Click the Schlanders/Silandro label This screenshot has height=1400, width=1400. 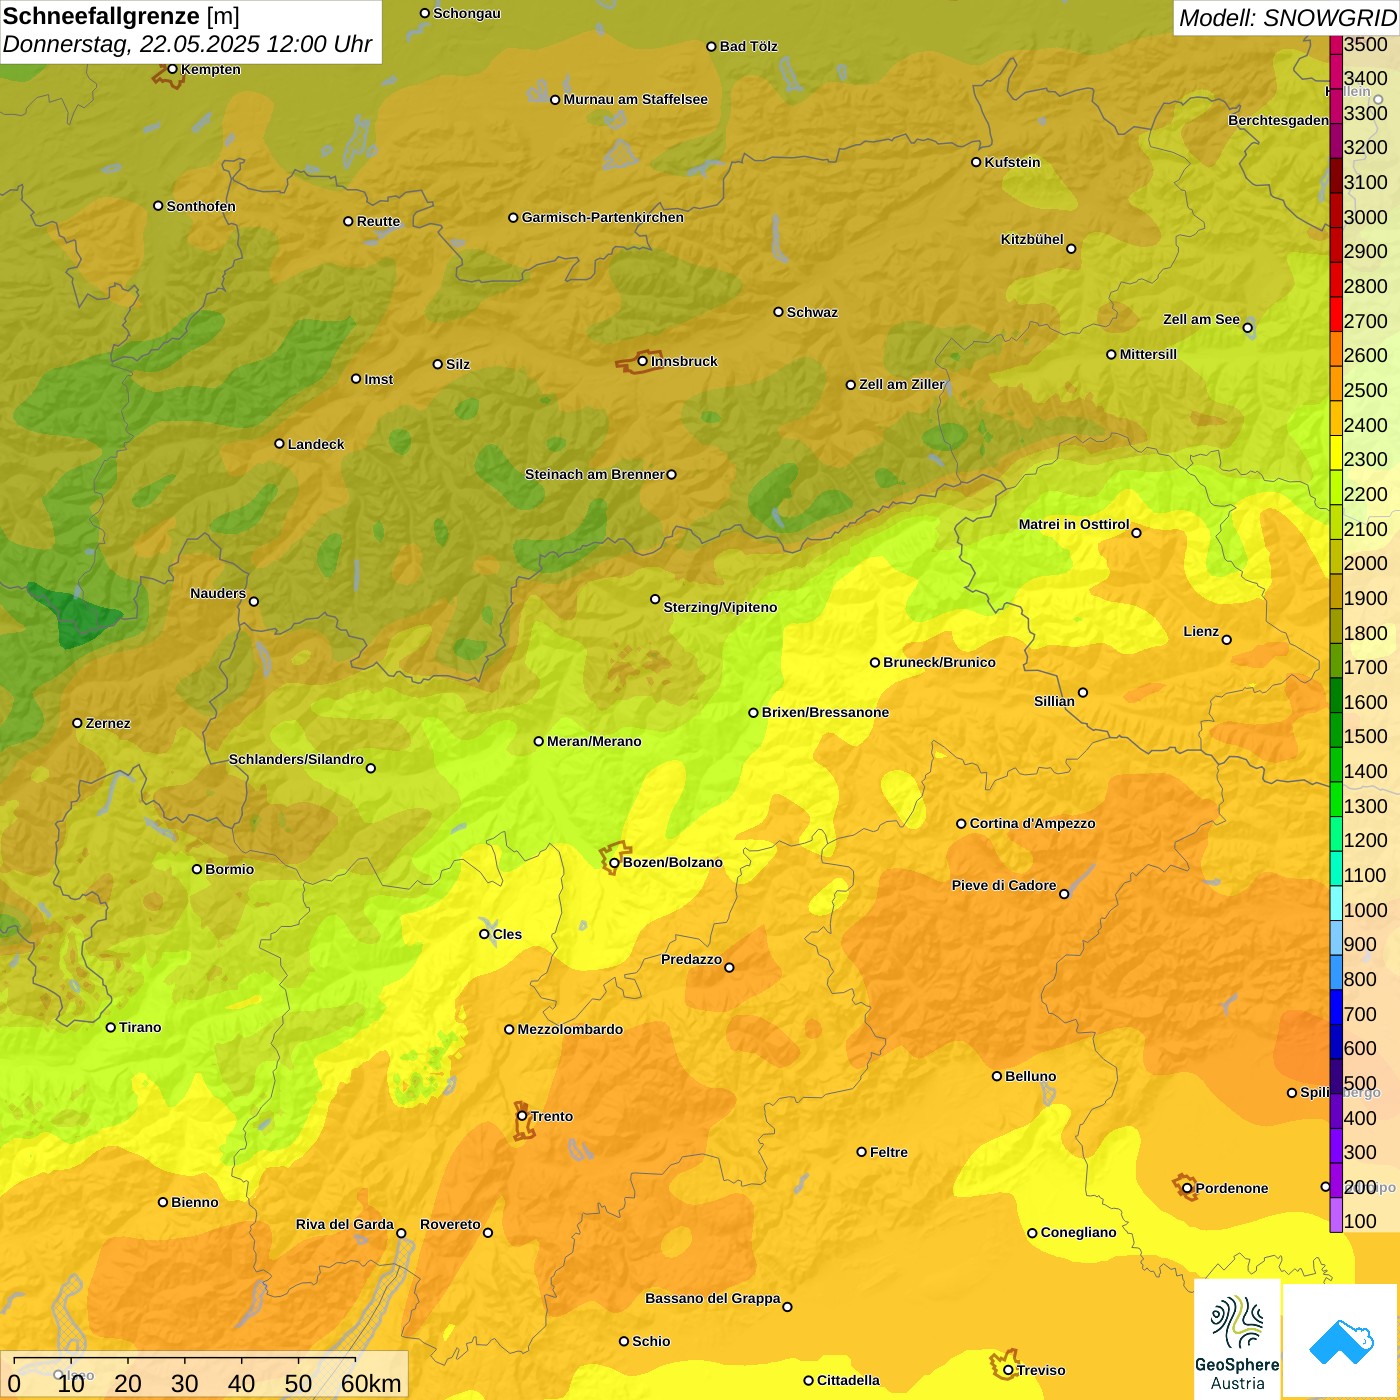[296, 759]
